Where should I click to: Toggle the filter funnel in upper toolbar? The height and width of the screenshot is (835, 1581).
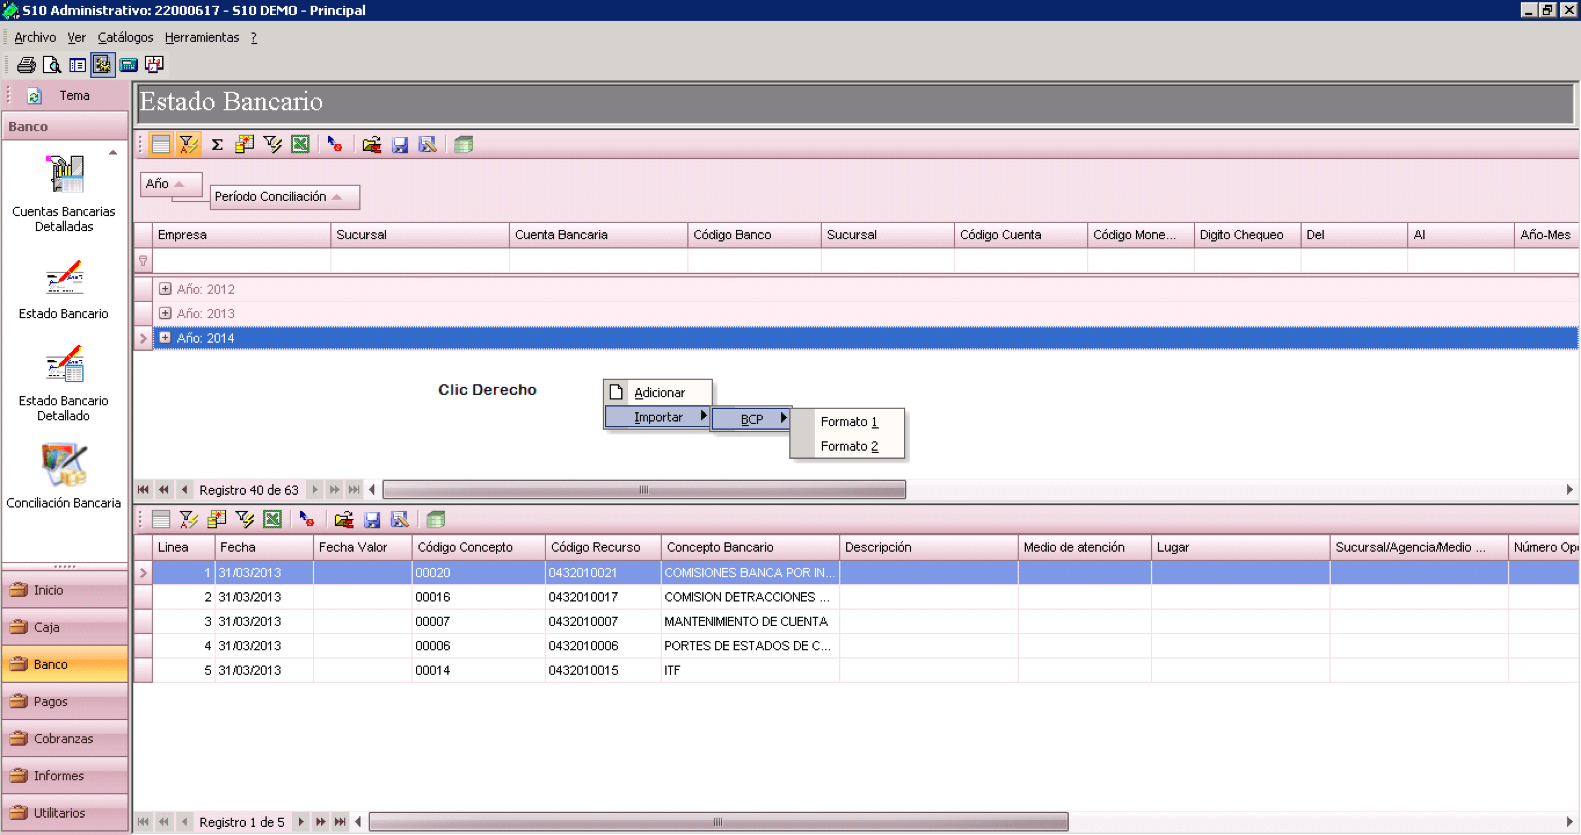[188, 145]
